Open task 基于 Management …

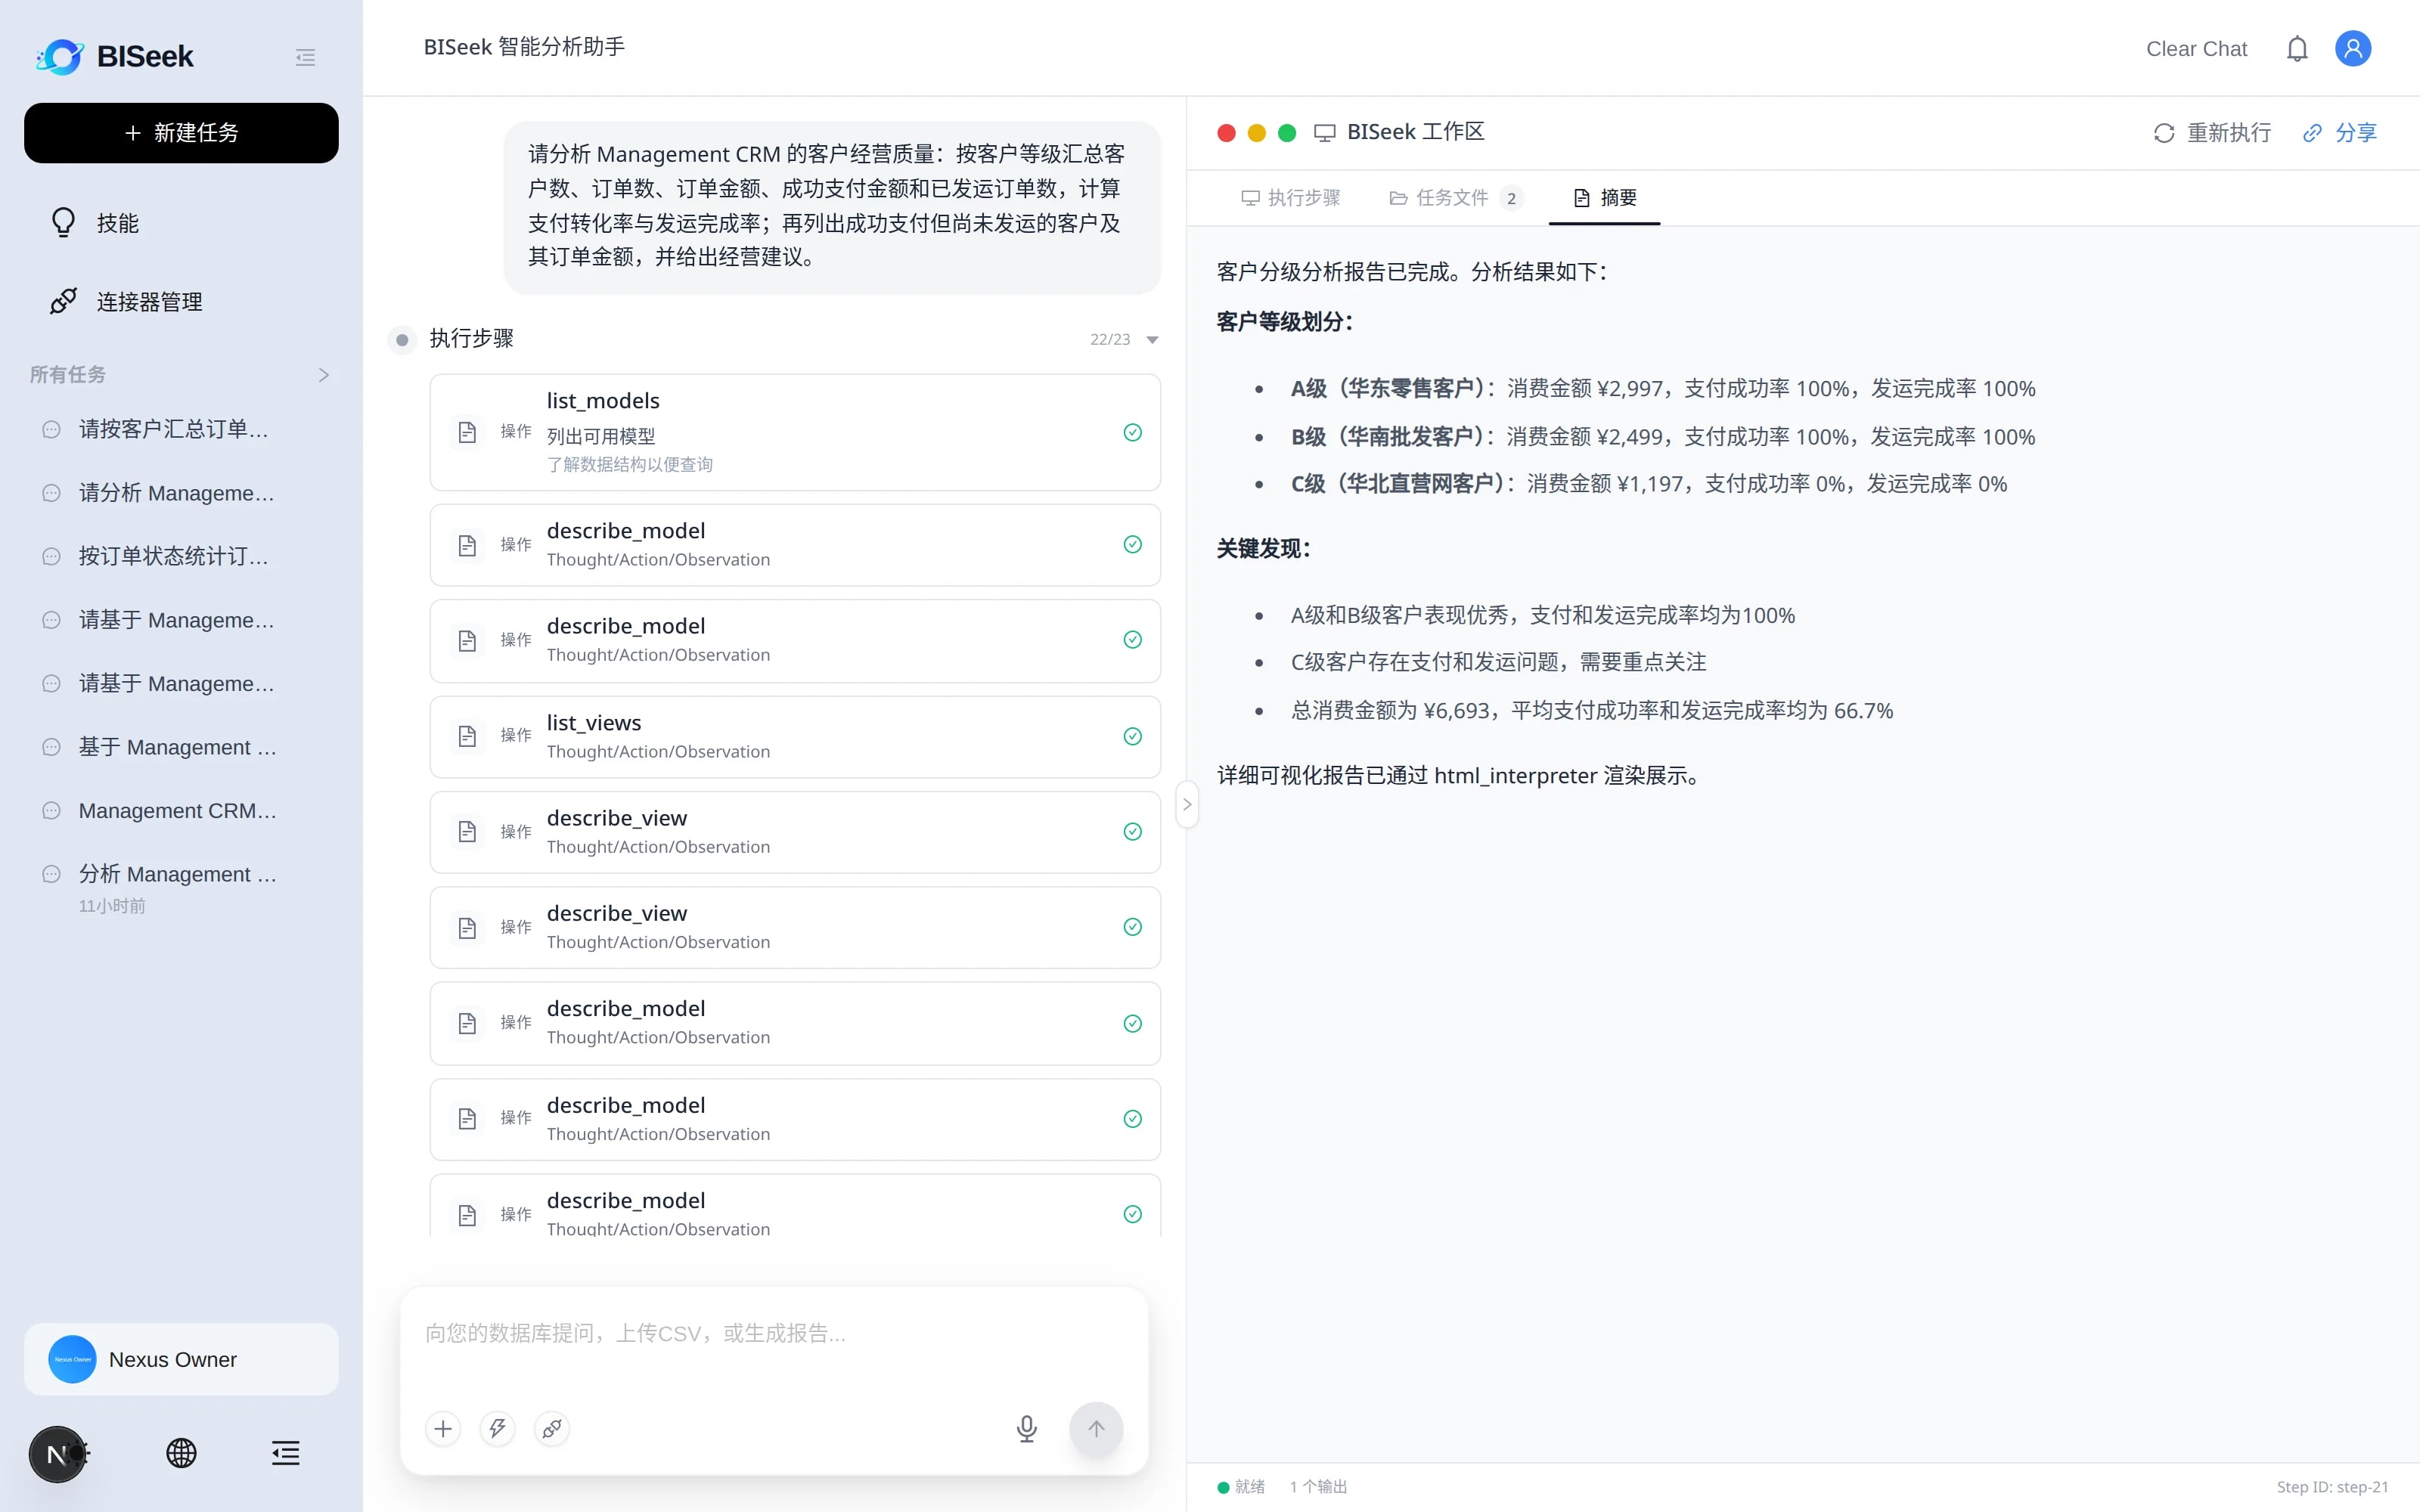click(177, 747)
